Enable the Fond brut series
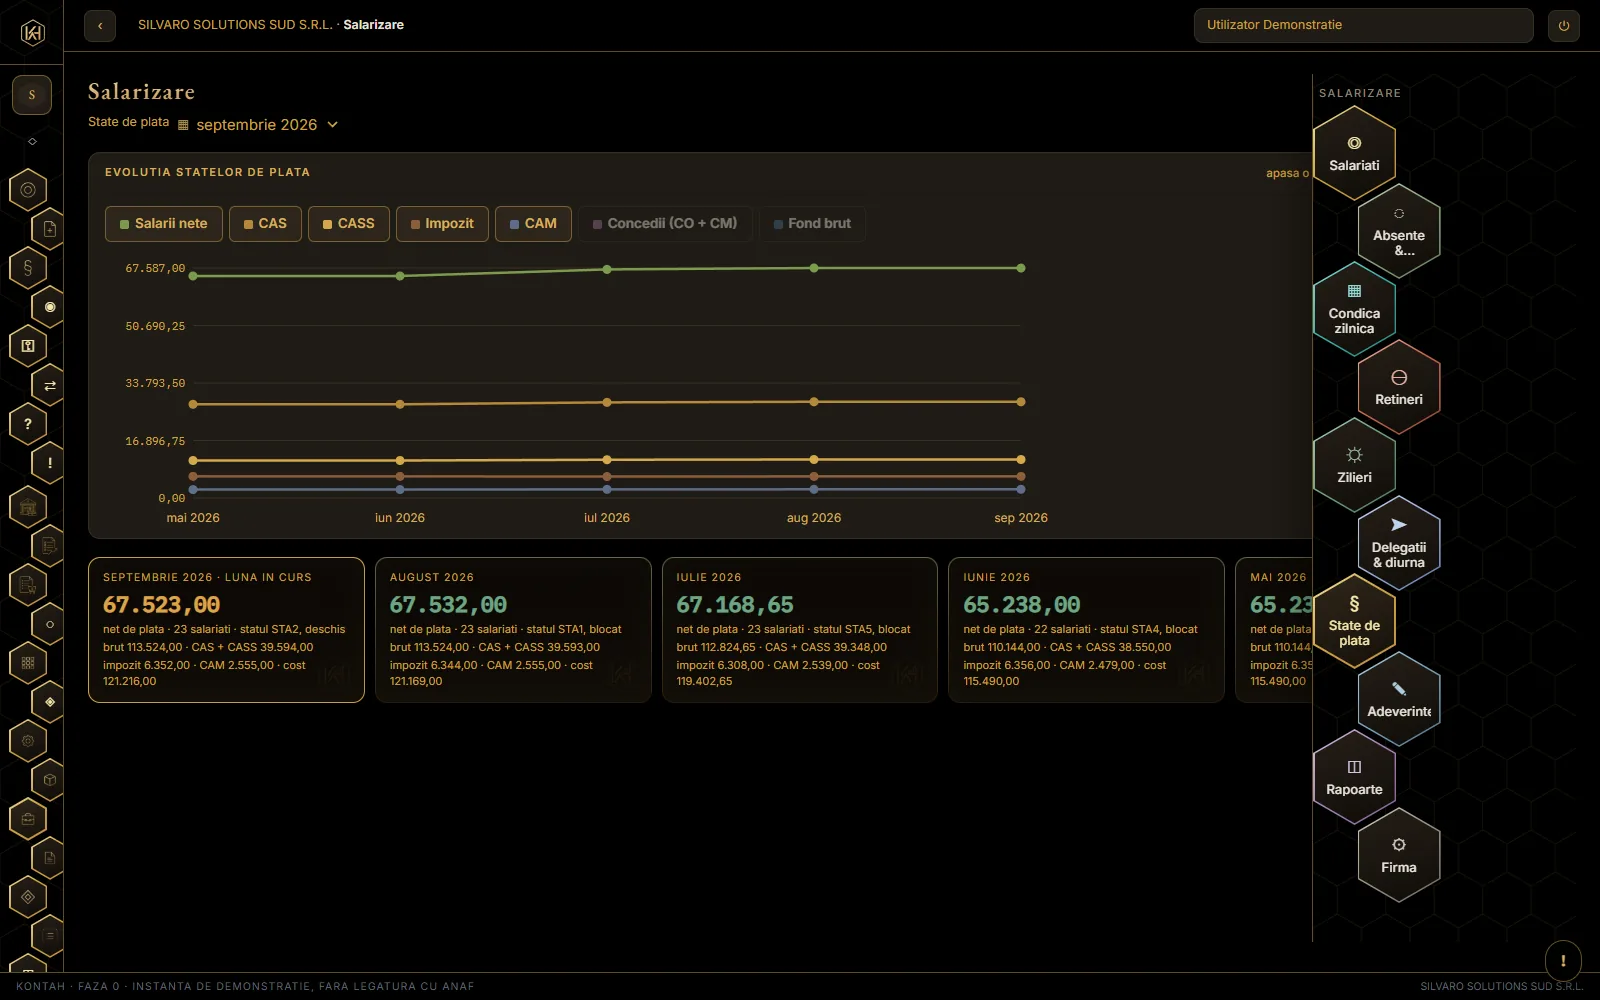Viewport: 1600px width, 1000px height. [812, 224]
